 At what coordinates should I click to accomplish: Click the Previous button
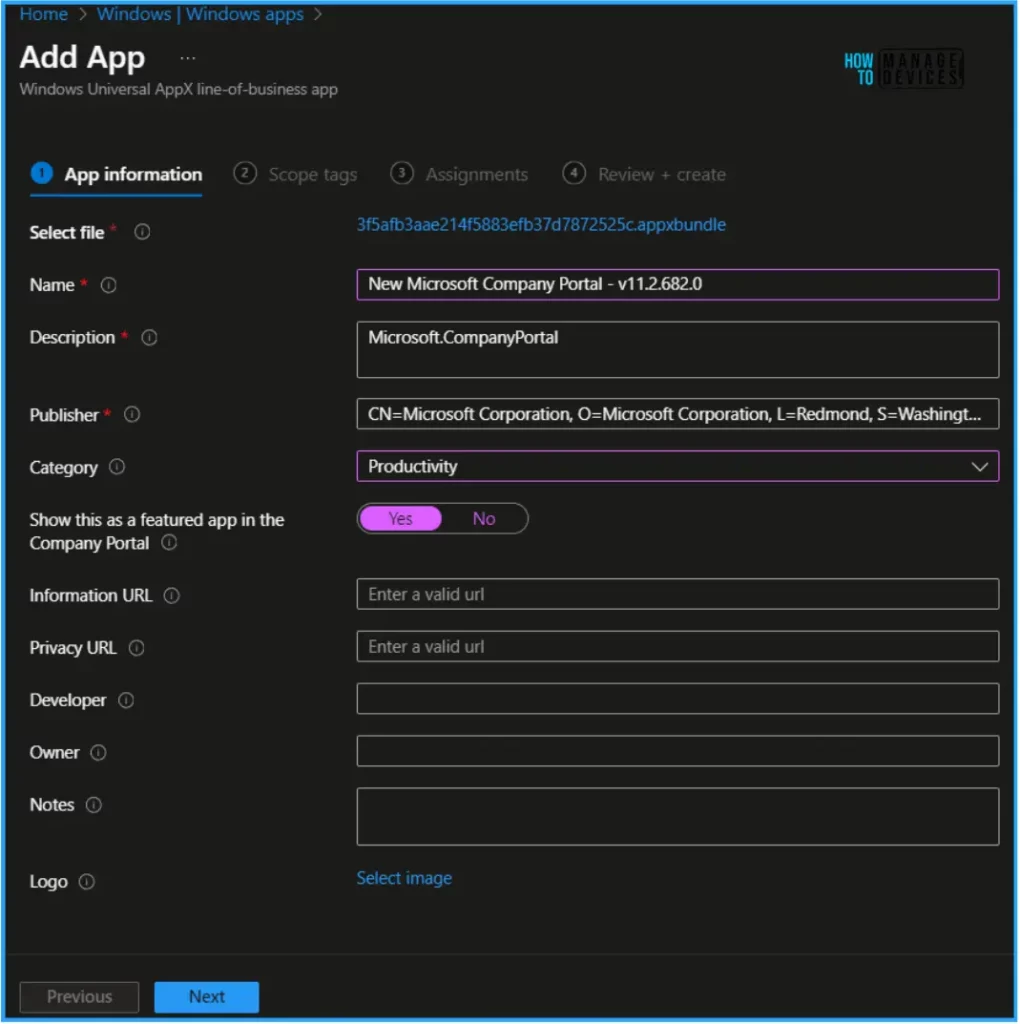point(79,997)
